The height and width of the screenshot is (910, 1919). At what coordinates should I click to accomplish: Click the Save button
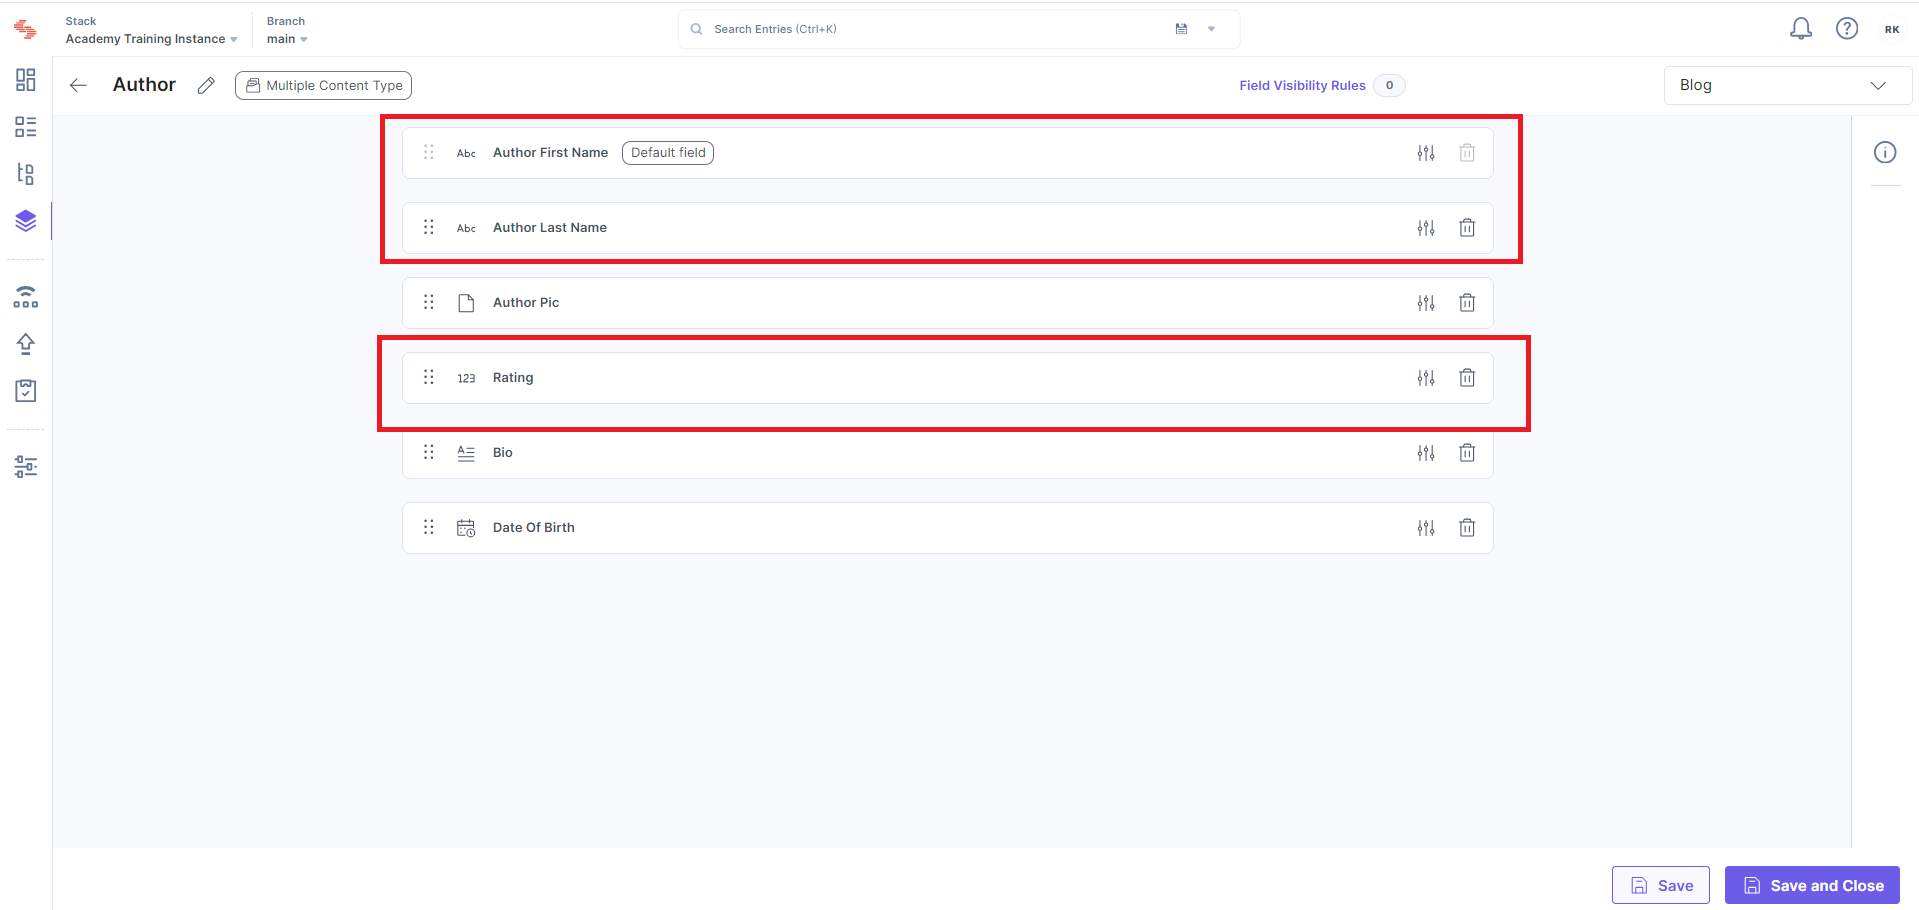click(x=1661, y=885)
